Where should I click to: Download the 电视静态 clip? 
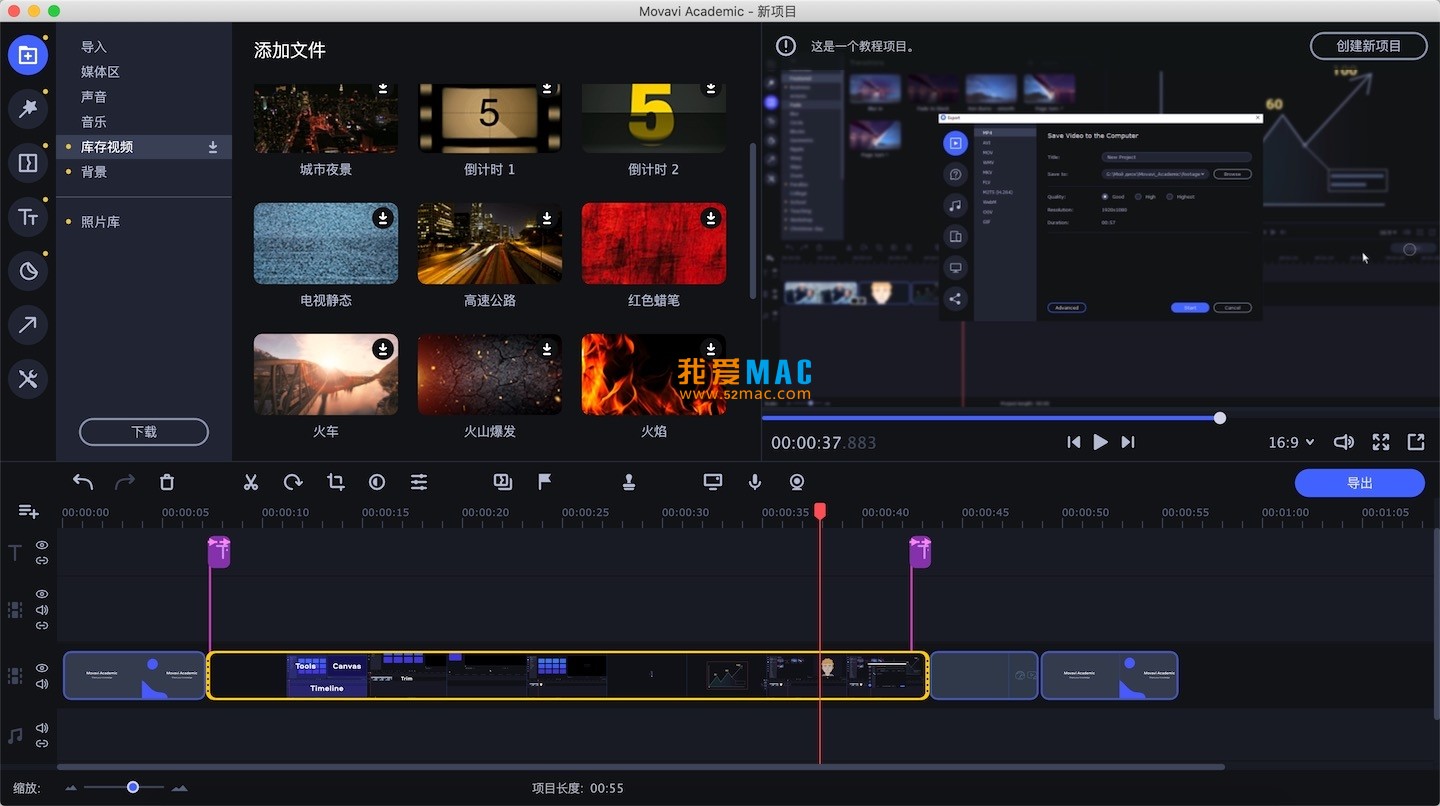pyautogui.click(x=382, y=217)
